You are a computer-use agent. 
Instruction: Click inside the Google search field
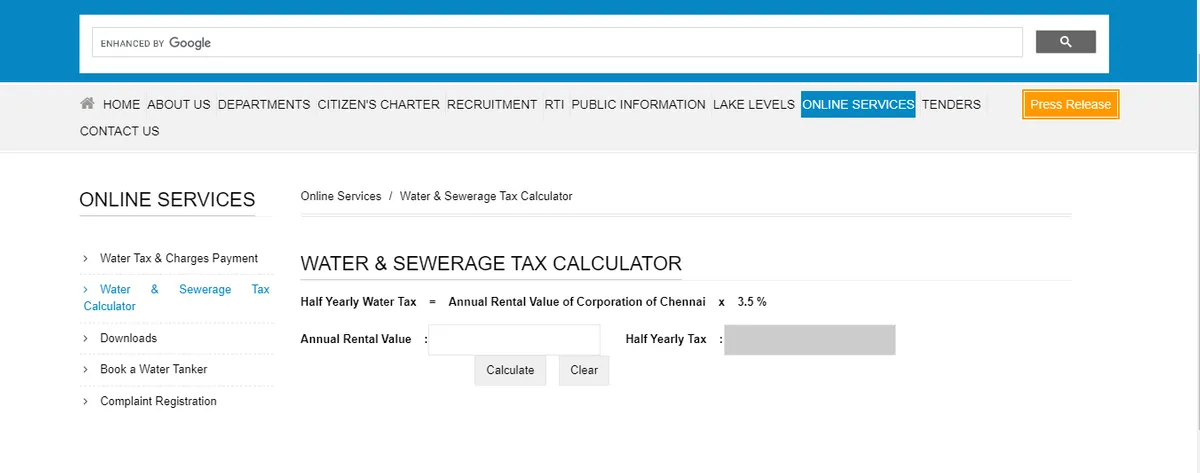600,43
